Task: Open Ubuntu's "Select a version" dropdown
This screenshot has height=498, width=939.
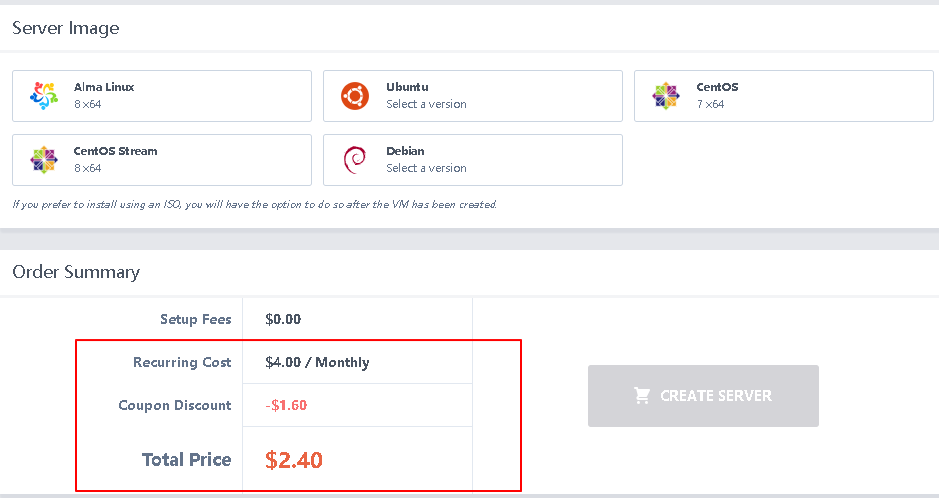Action: tap(426, 104)
